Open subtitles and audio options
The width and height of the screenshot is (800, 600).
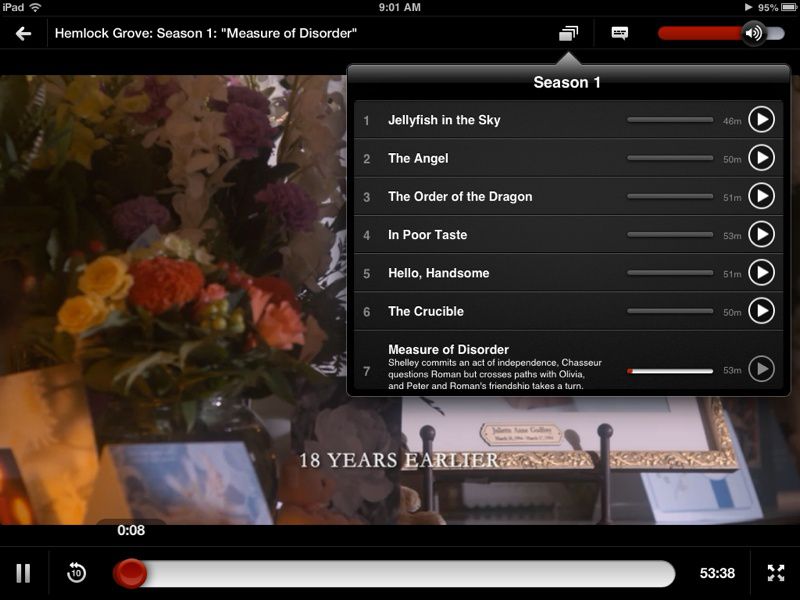621,32
